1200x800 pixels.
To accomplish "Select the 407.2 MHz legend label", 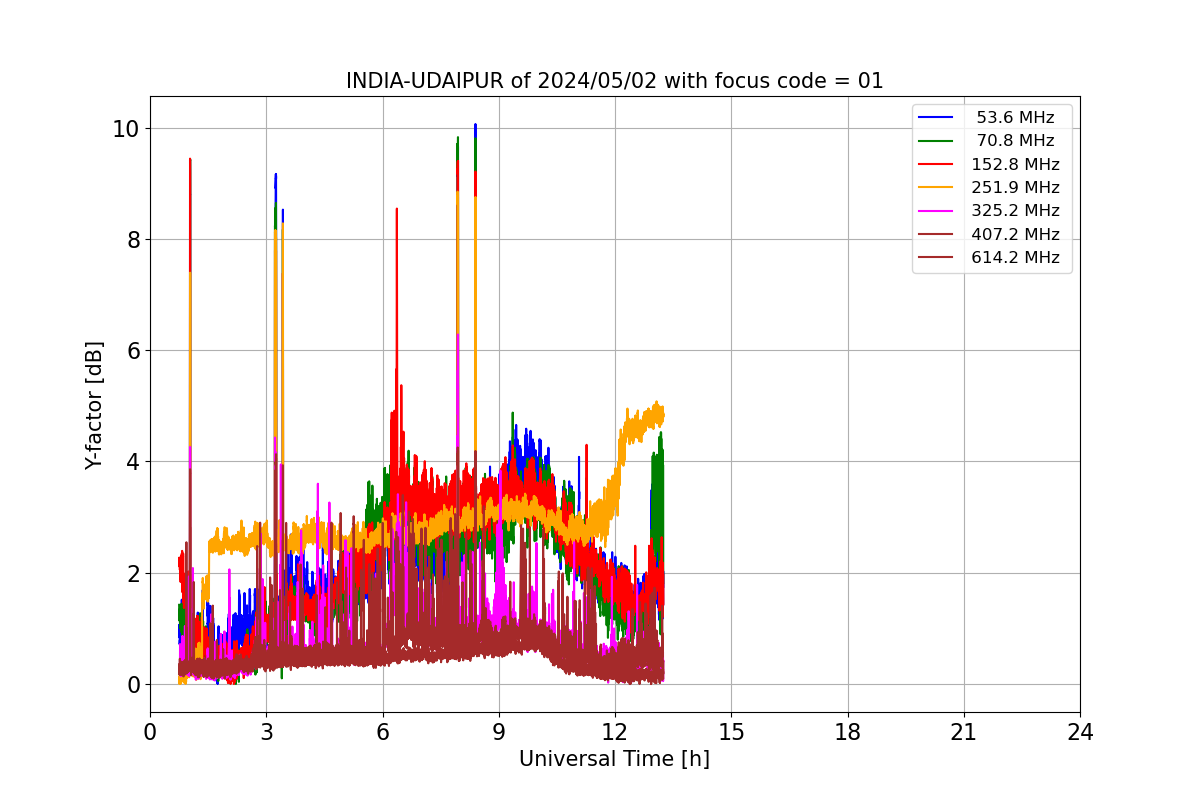I will pos(1015,235).
